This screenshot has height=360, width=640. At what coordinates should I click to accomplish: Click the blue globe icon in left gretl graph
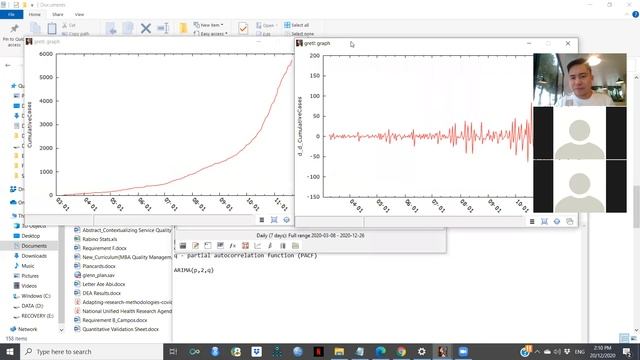[287, 220]
